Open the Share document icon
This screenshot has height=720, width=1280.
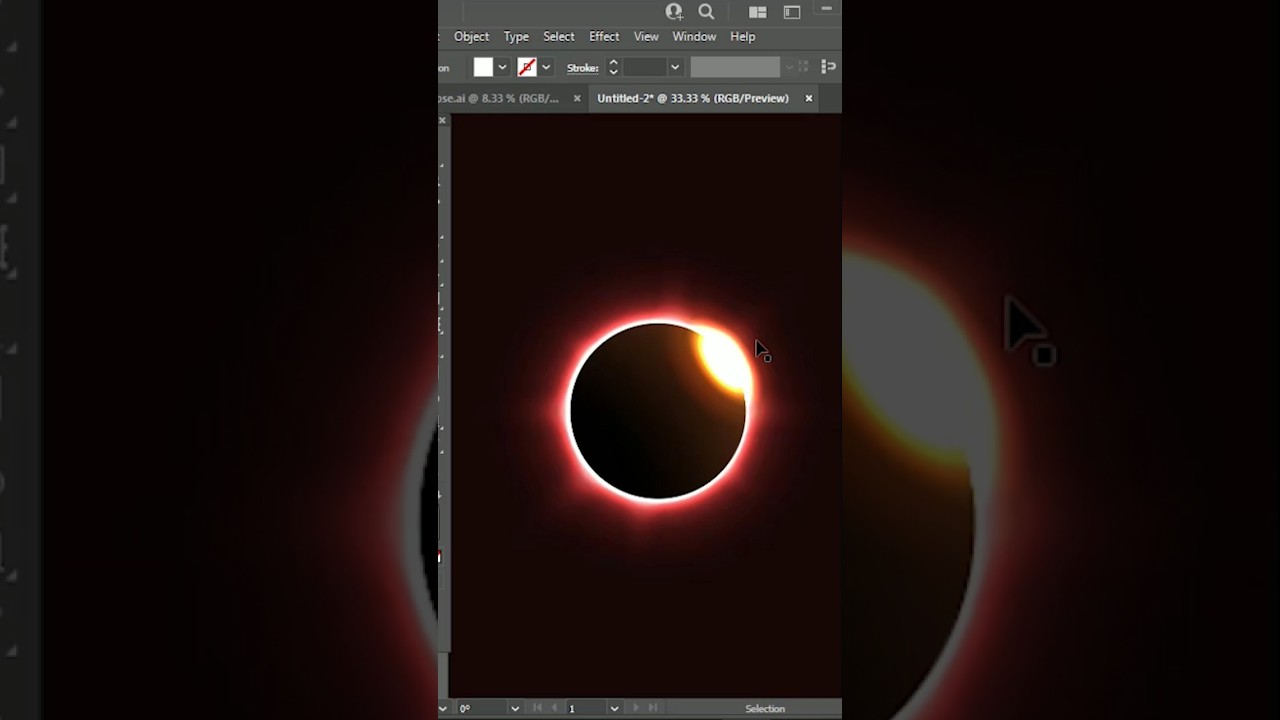[674, 12]
